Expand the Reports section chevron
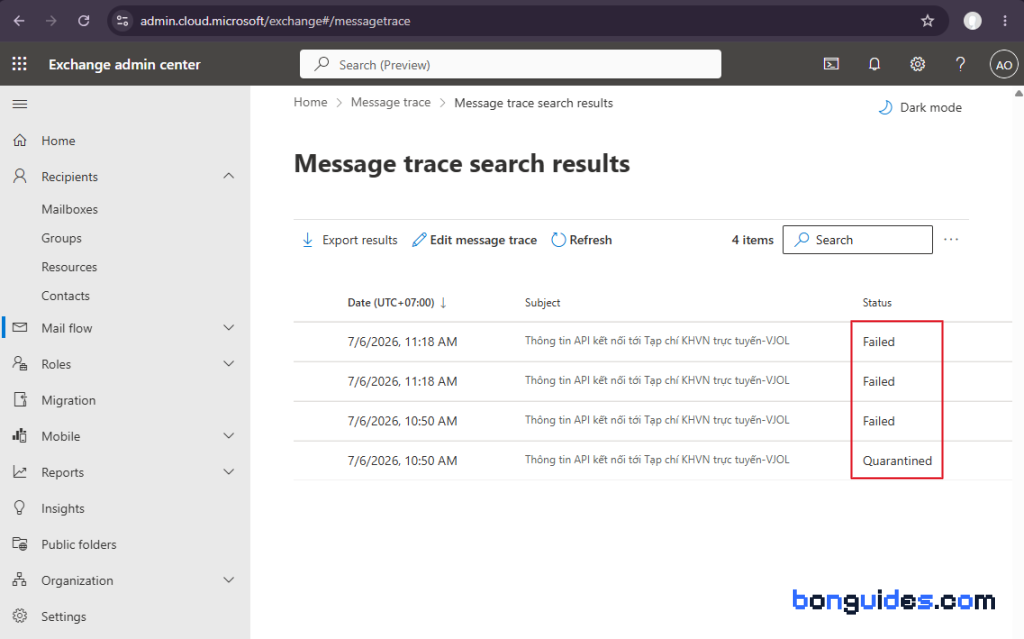This screenshot has height=639, width=1024. [x=229, y=472]
